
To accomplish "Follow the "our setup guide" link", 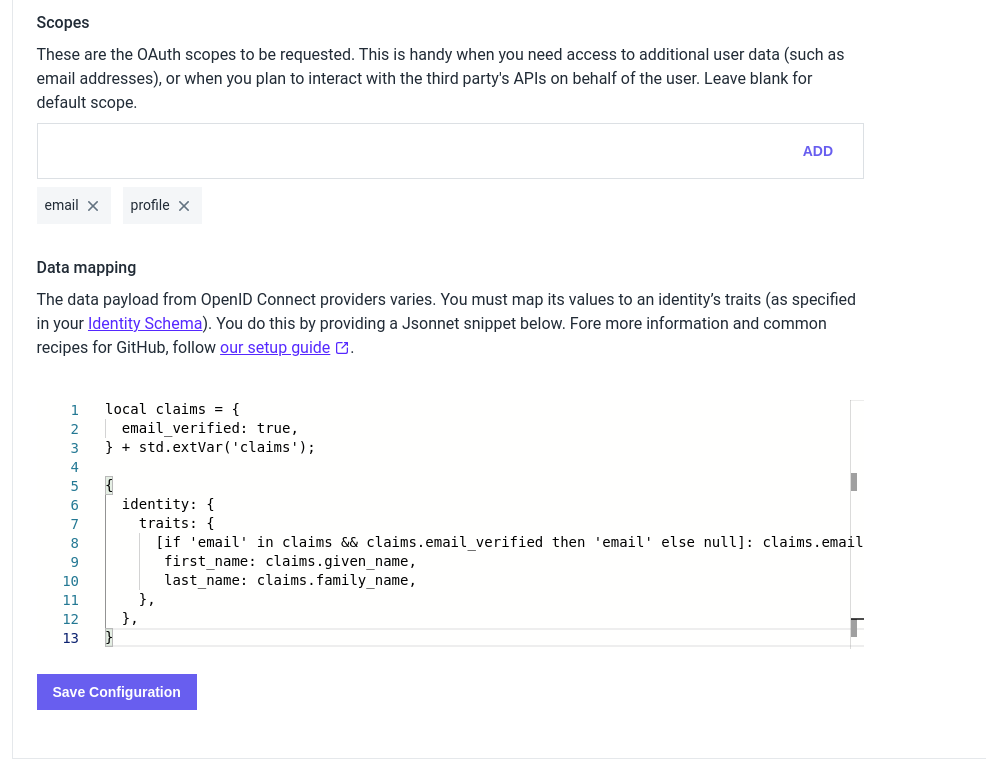I will click(274, 347).
